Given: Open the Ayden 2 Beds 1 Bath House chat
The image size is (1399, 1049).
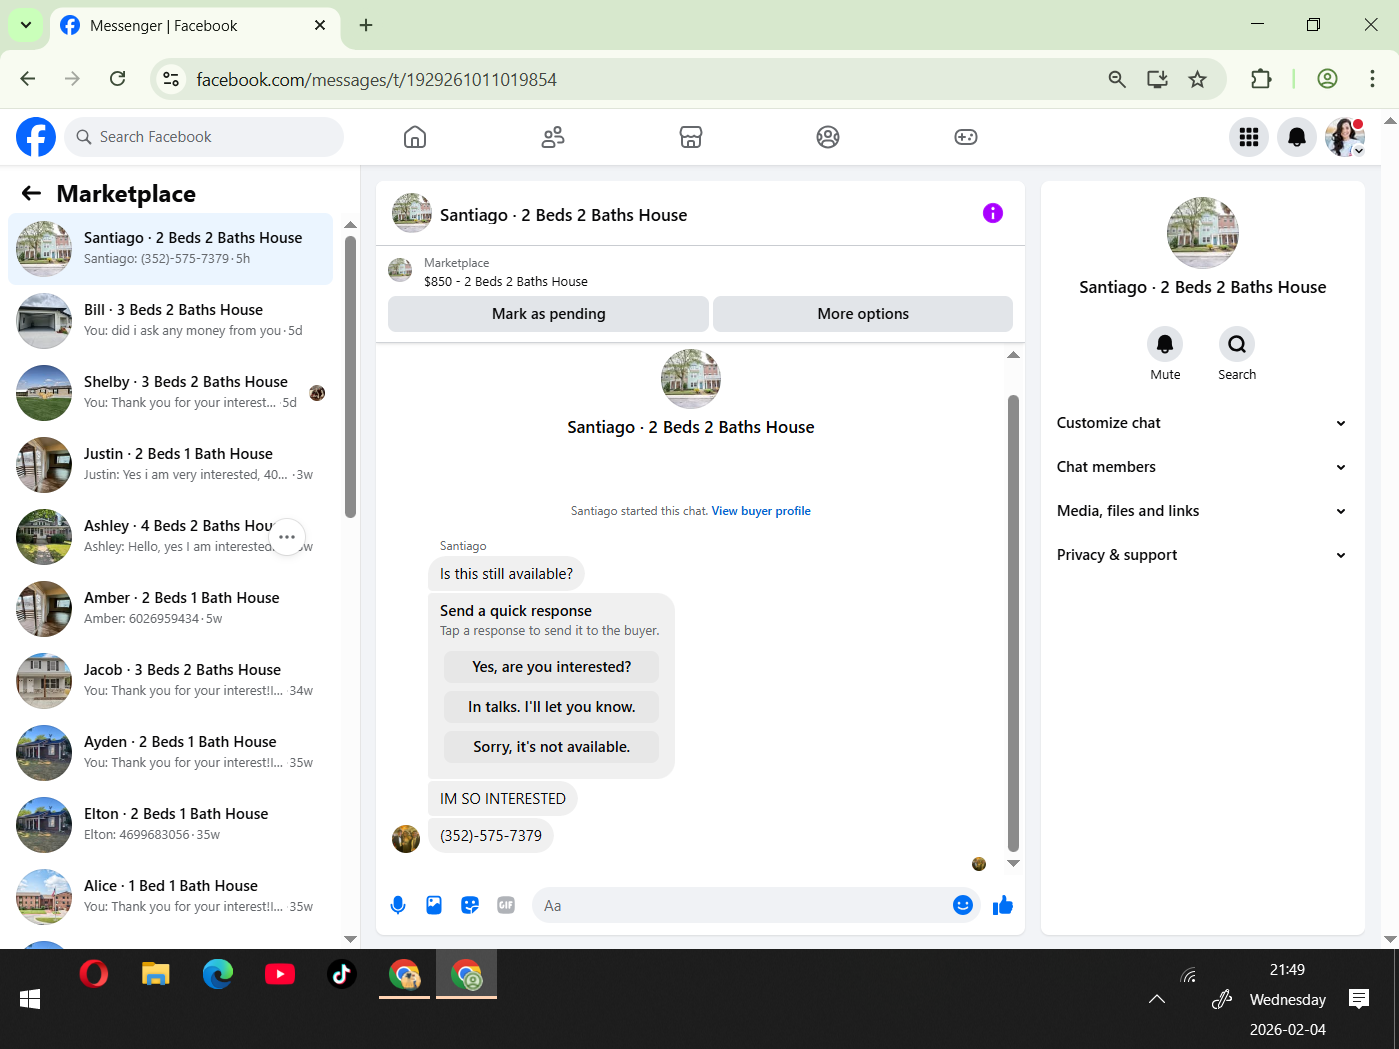Looking at the screenshot, I should (171, 753).
